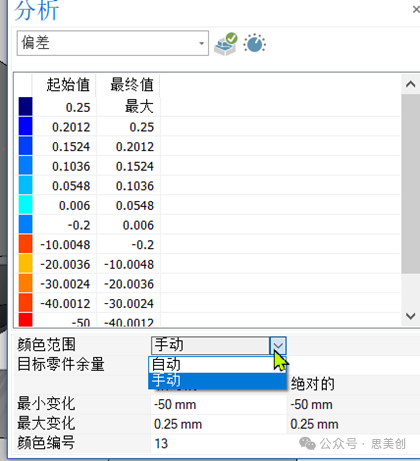Click start value 0.1036 cell
The height and width of the screenshot is (461, 420).
point(64,166)
